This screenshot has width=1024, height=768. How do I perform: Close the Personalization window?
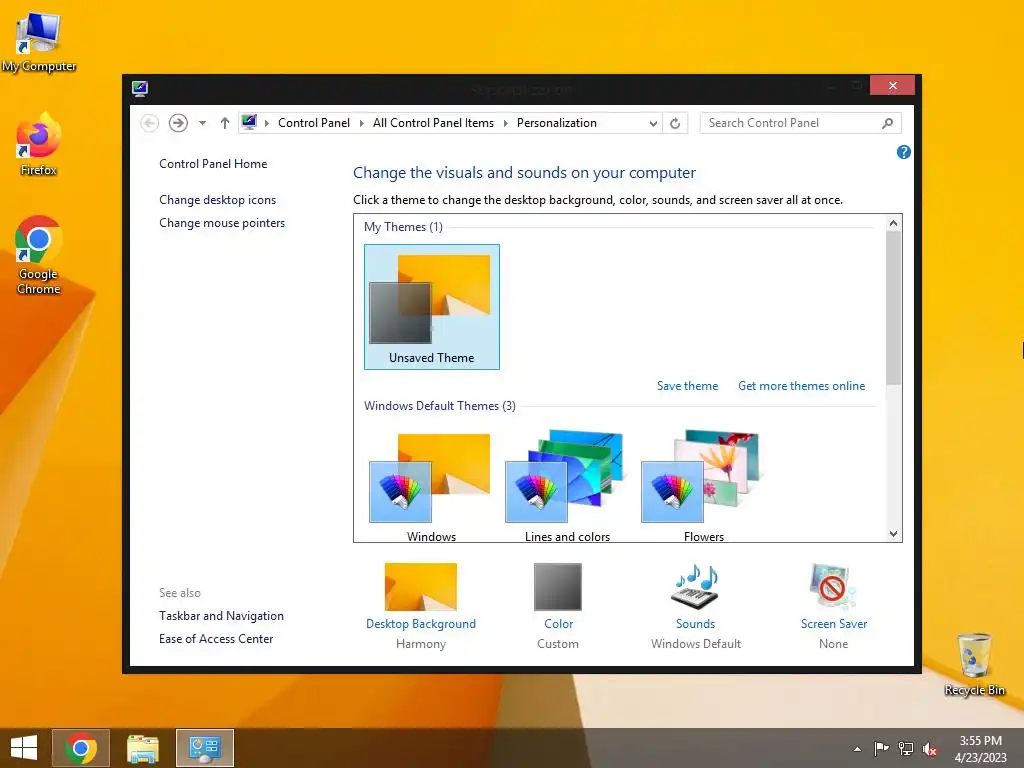[x=892, y=86]
